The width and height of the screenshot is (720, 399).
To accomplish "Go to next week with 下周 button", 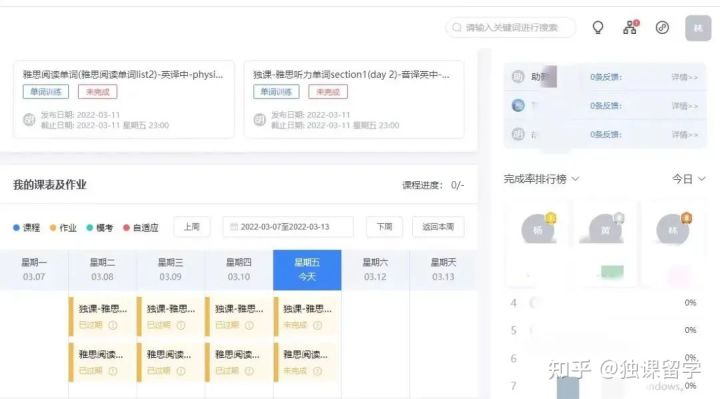I will tap(384, 227).
